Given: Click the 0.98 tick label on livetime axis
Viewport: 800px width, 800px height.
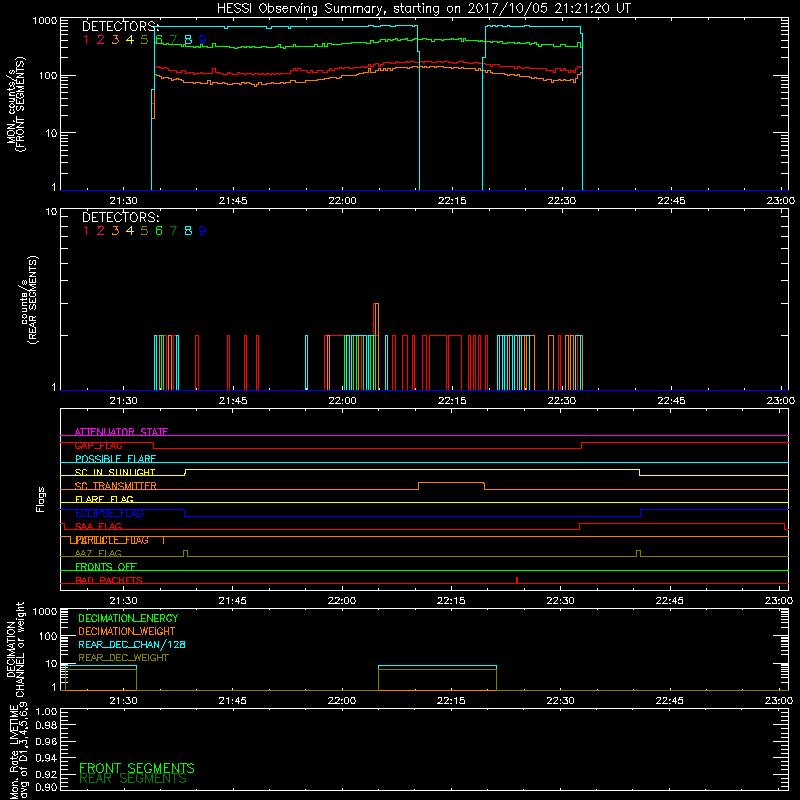Looking at the screenshot, I should click(46, 724).
